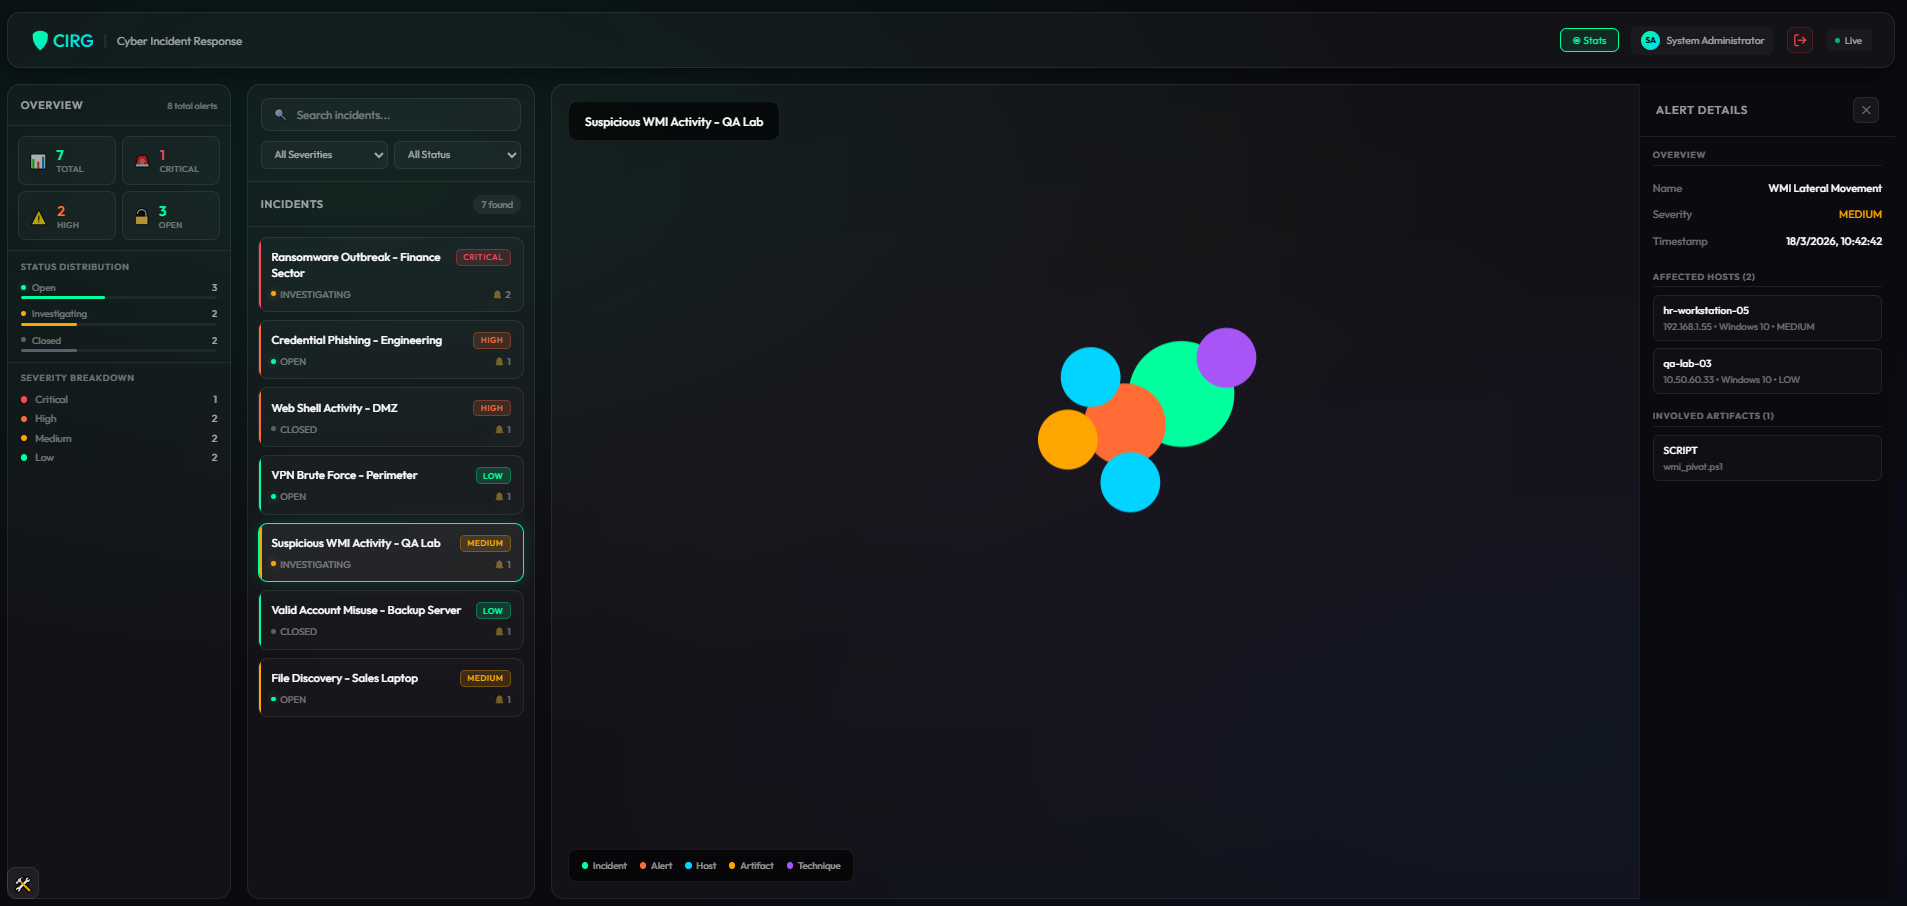Toggle the Host legend item

pyautogui.click(x=699, y=865)
